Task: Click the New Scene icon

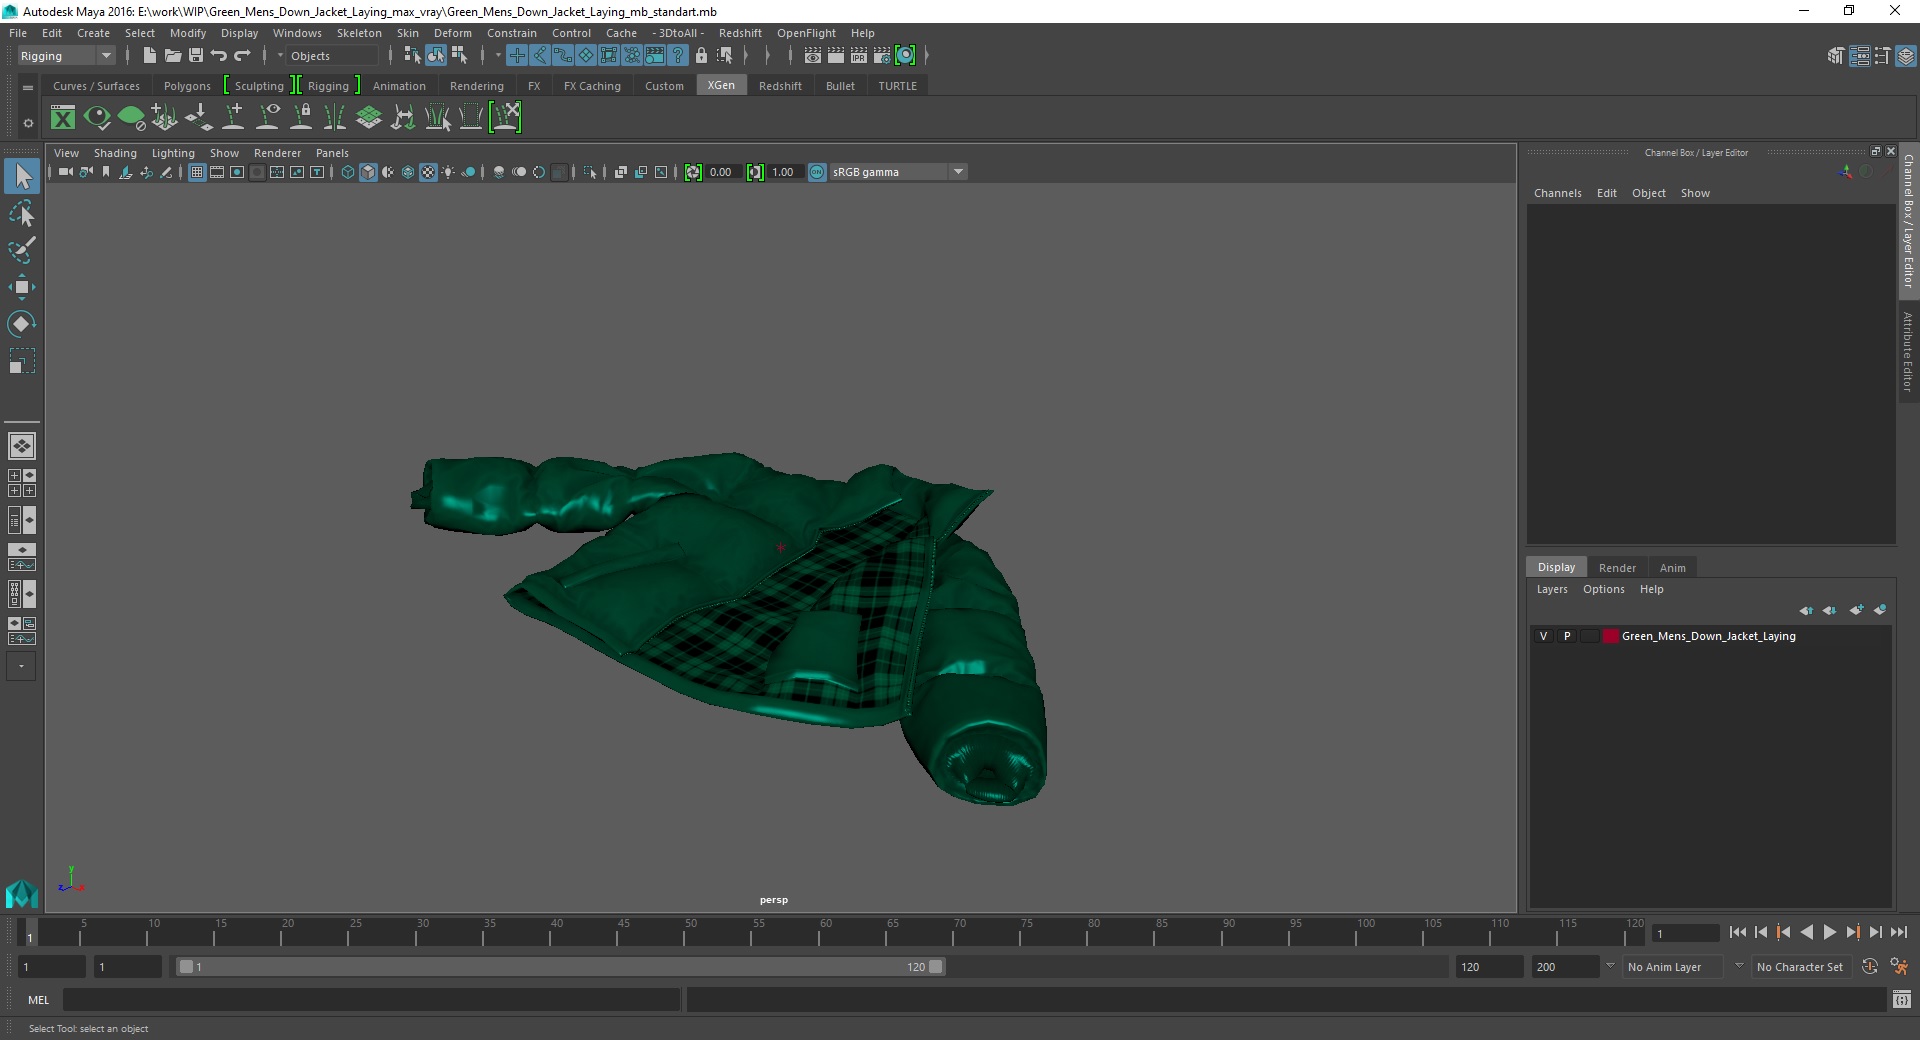Action: tap(149, 56)
